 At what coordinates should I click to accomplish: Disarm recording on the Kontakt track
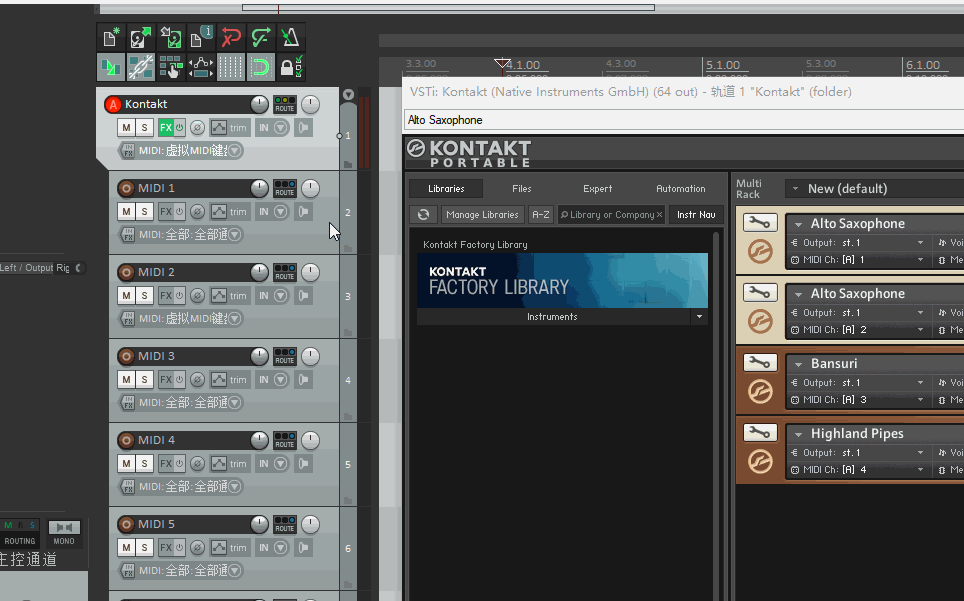[x=113, y=104]
